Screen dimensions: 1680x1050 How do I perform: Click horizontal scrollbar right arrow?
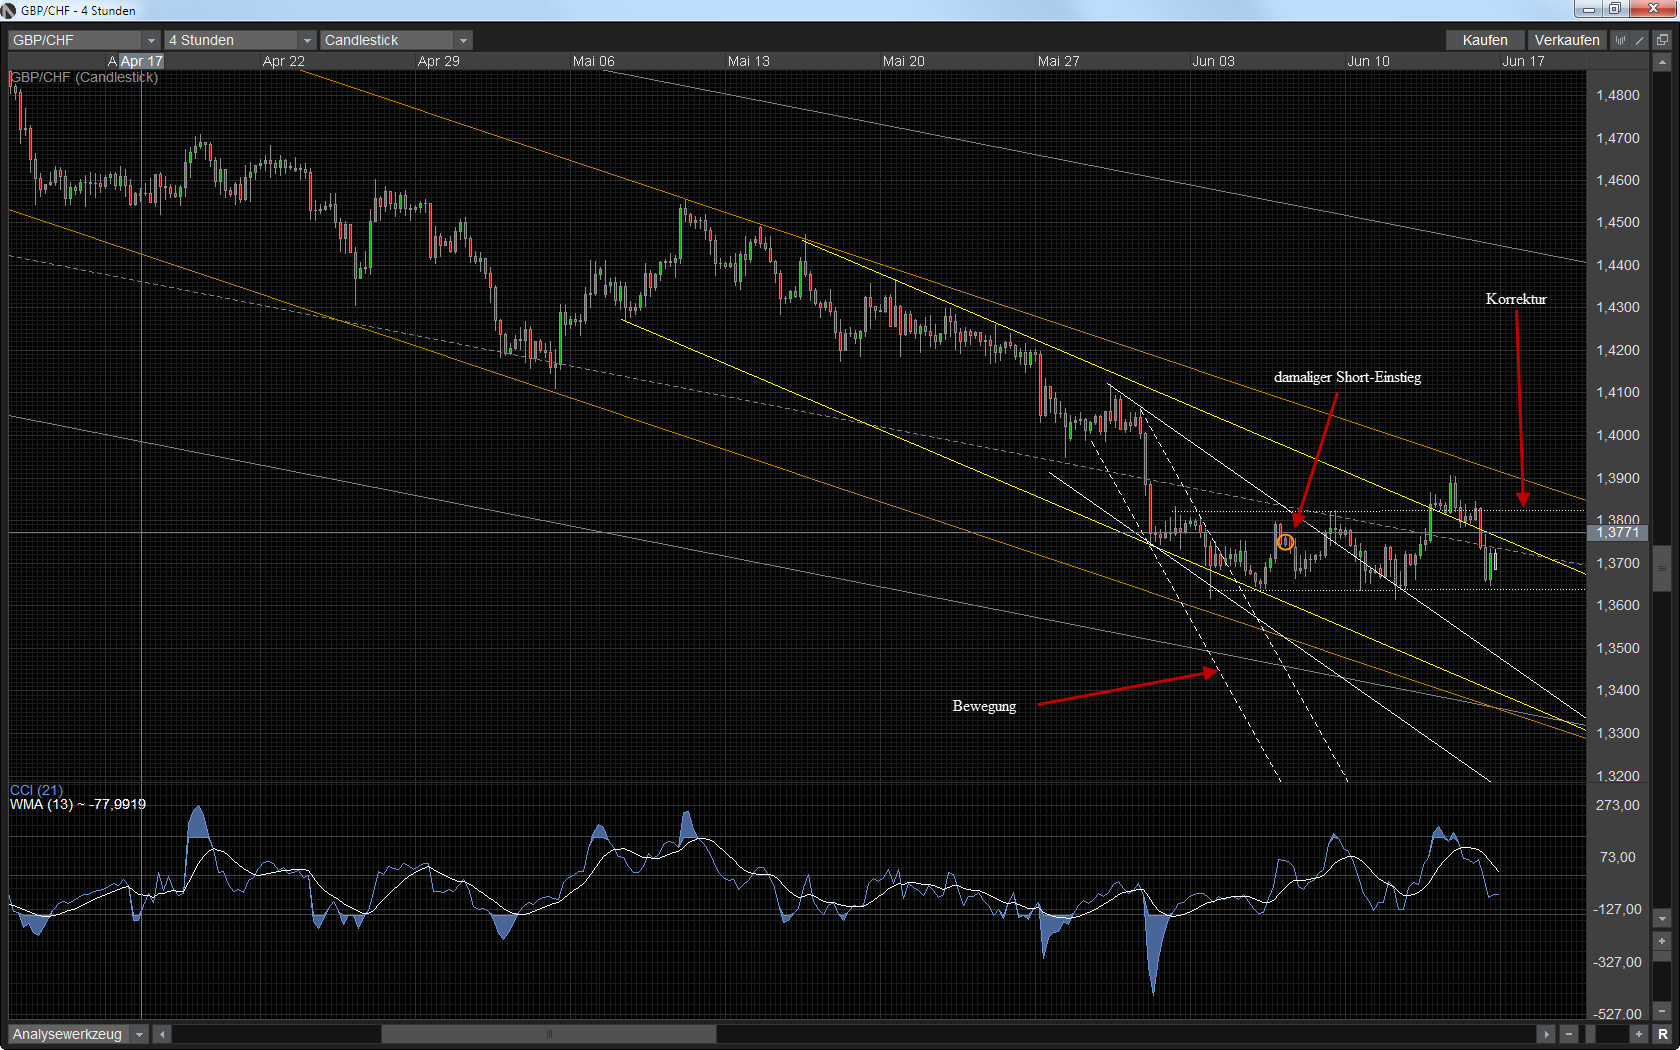(x=1546, y=1034)
